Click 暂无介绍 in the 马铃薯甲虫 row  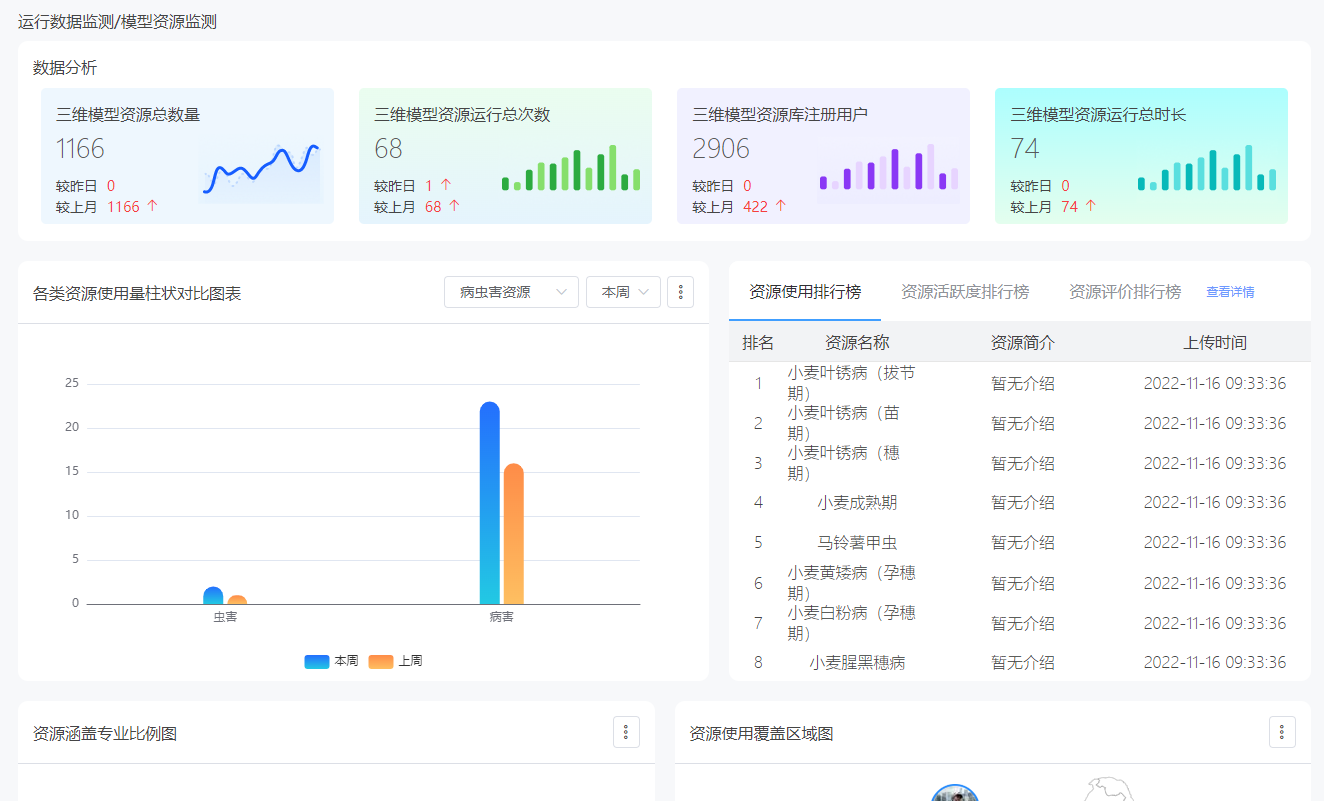(x=1023, y=543)
